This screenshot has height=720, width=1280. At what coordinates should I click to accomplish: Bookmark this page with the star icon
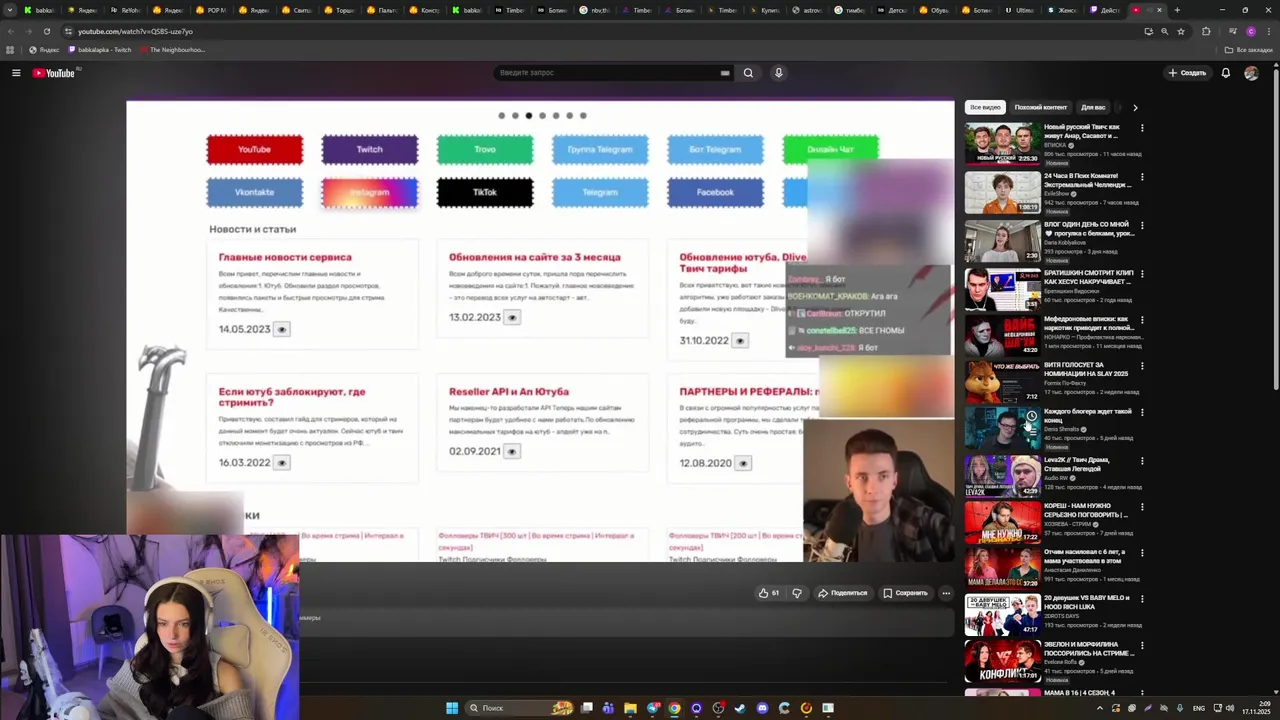pyautogui.click(x=1181, y=31)
